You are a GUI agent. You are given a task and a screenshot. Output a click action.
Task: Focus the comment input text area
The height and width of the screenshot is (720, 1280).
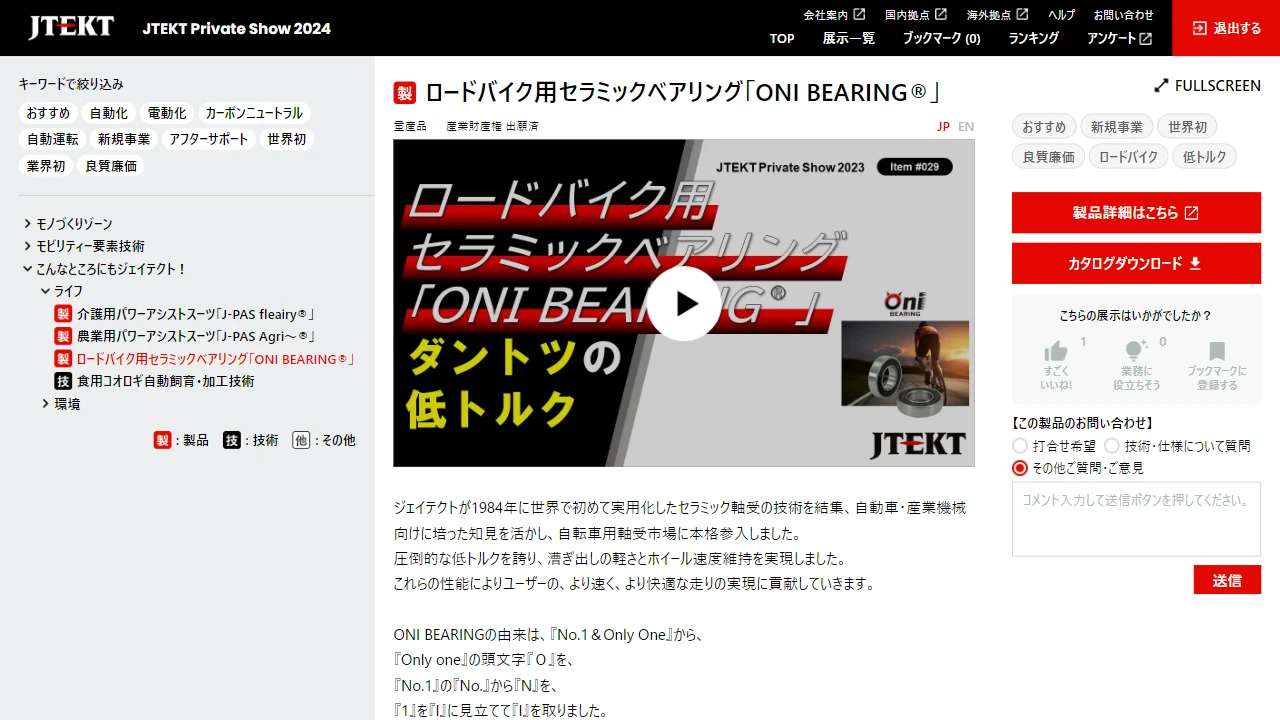point(1136,519)
